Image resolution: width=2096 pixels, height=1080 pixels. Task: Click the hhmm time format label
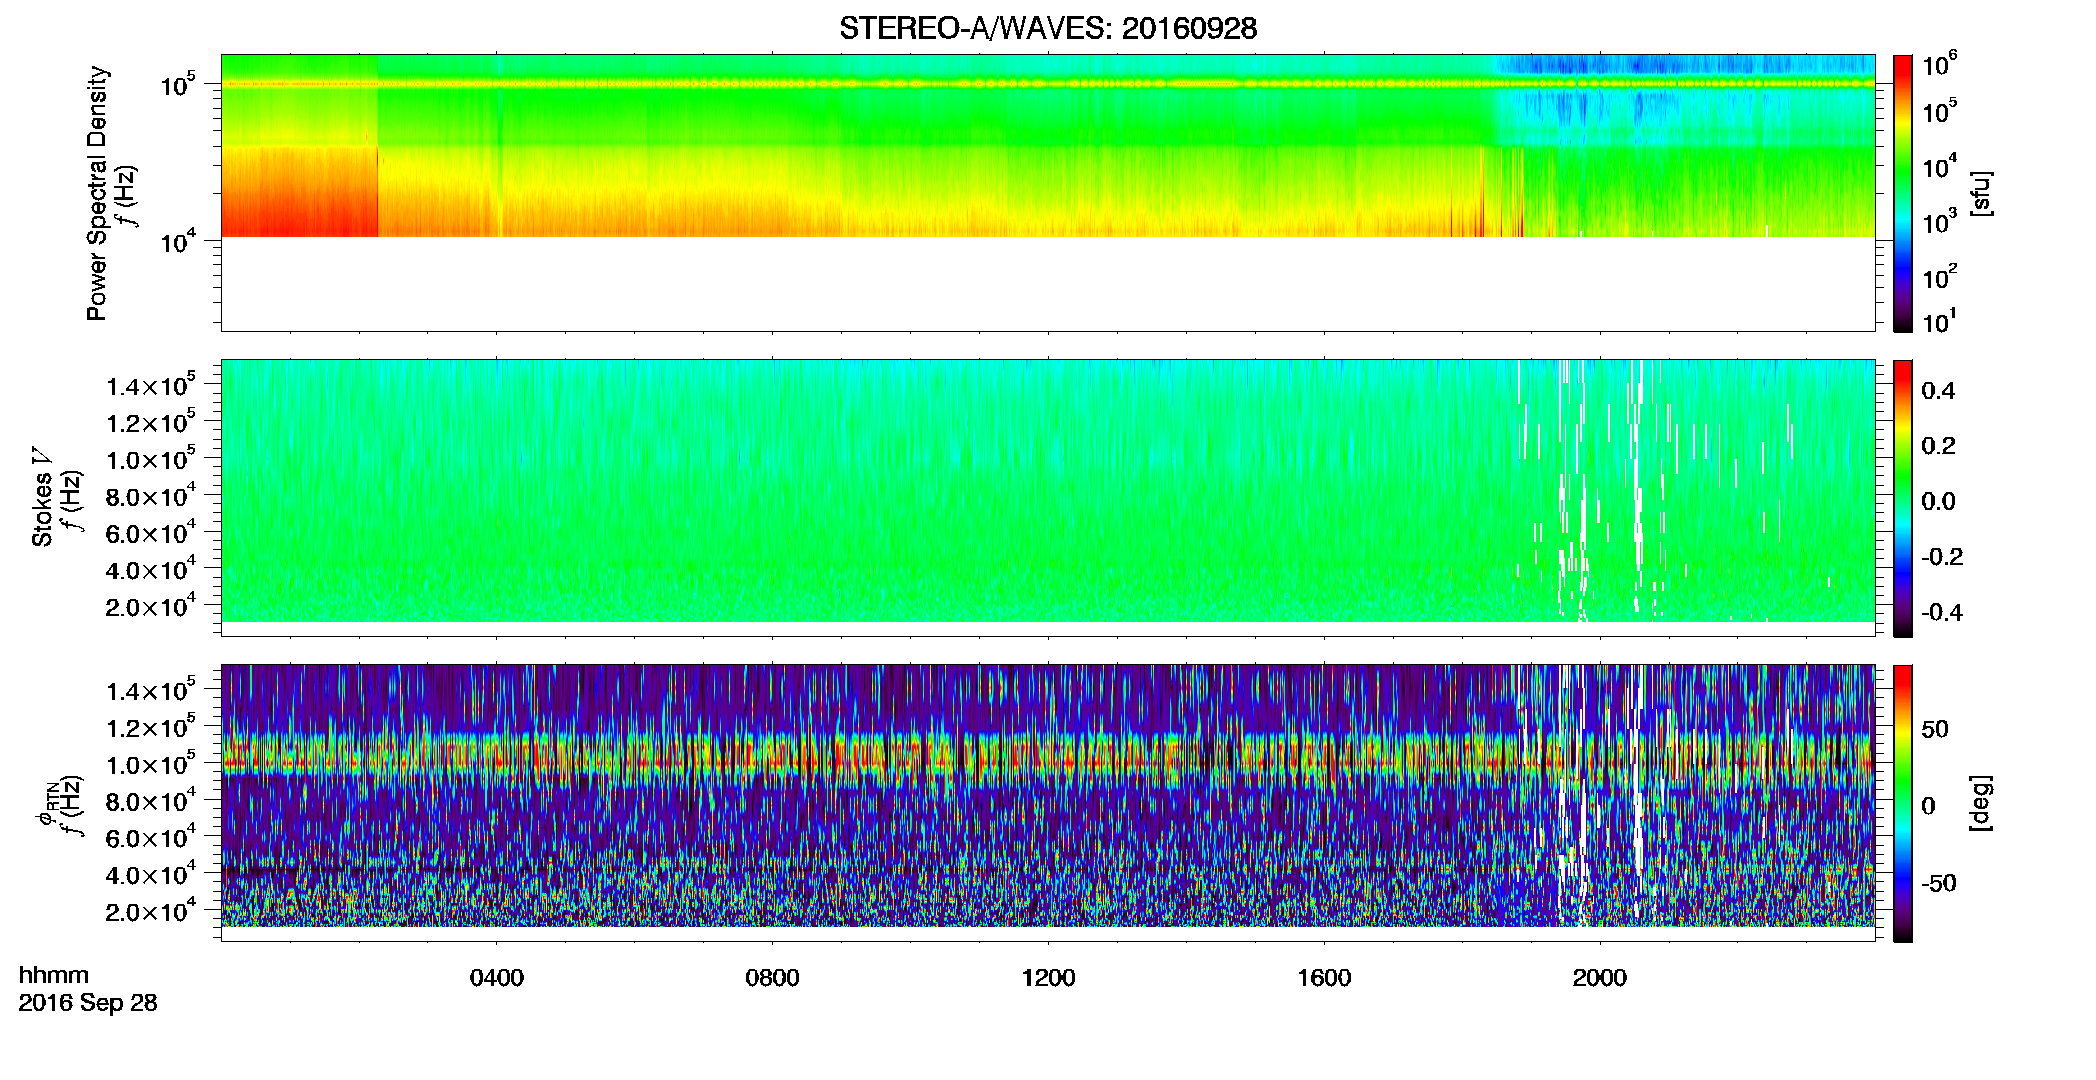click(54, 975)
